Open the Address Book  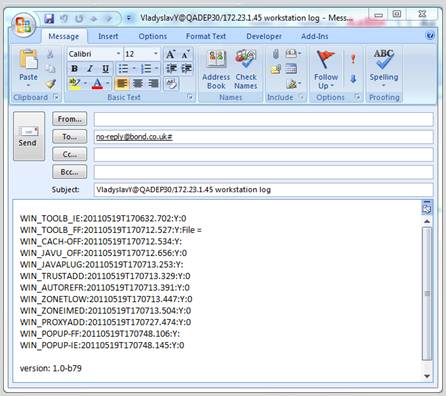(x=216, y=69)
